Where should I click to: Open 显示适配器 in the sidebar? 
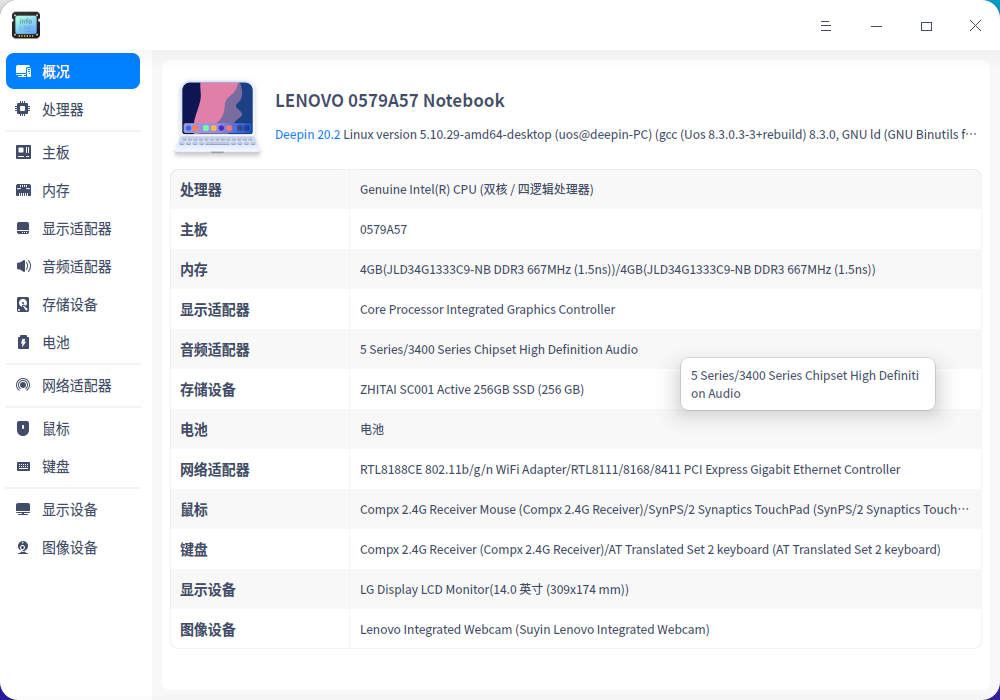point(77,229)
